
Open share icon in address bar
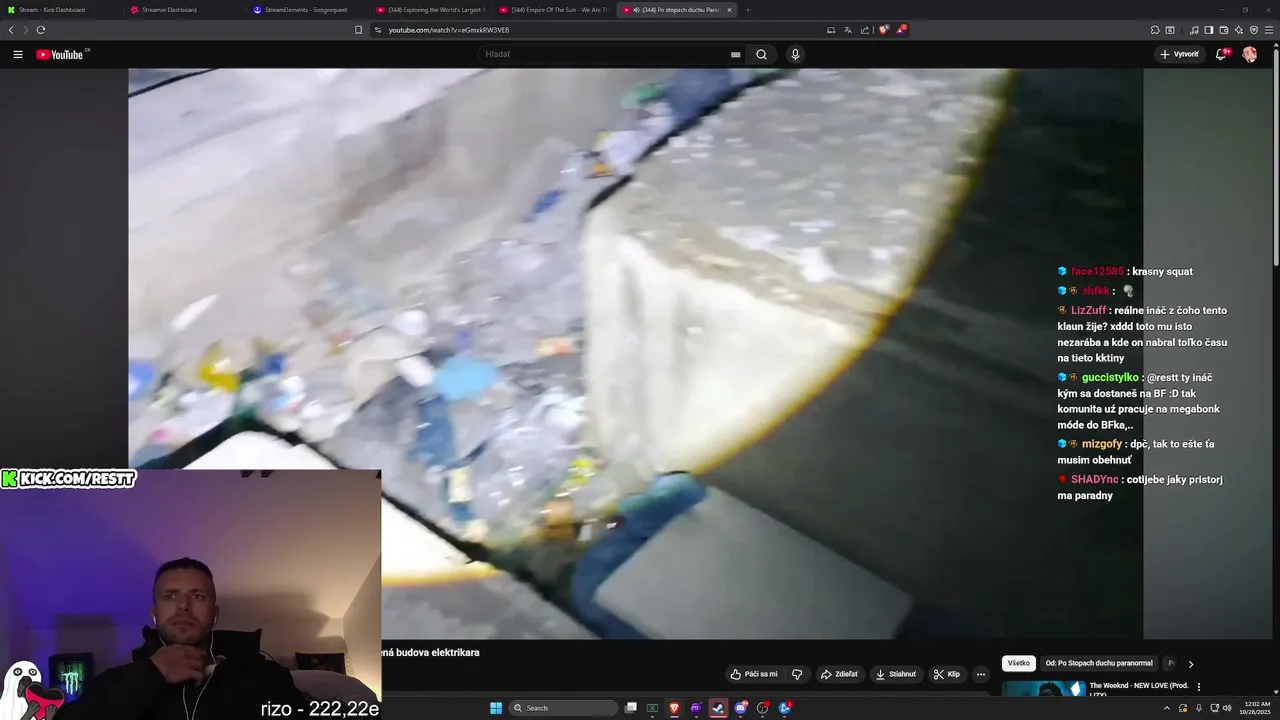[x=865, y=30]
